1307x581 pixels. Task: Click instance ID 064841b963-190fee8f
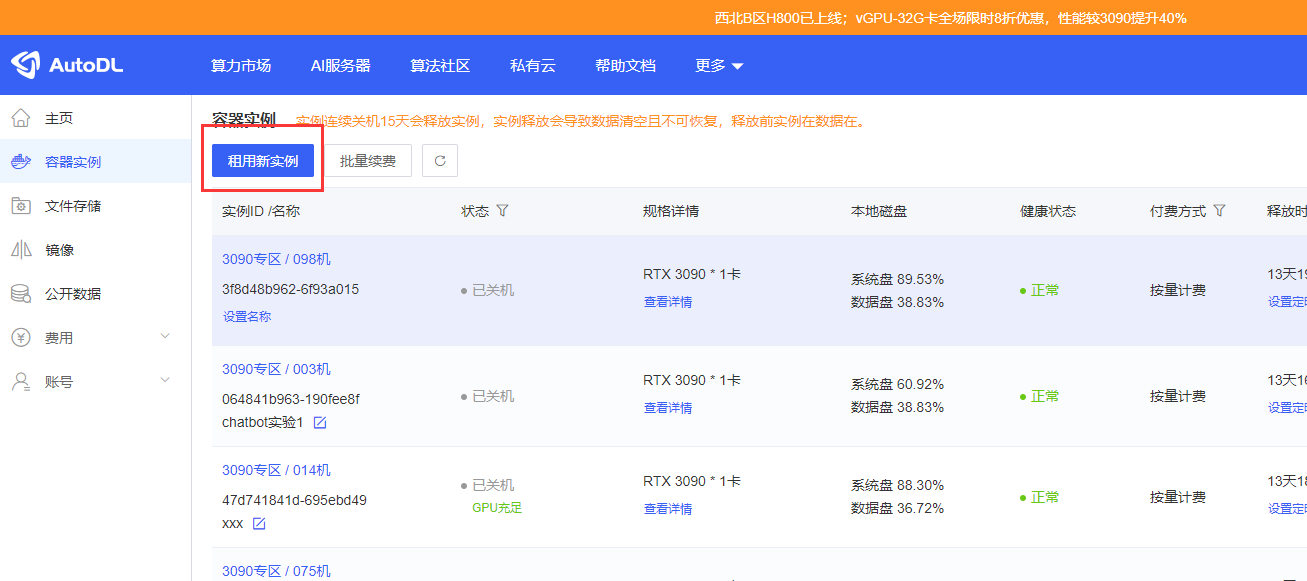coord(291,399)
